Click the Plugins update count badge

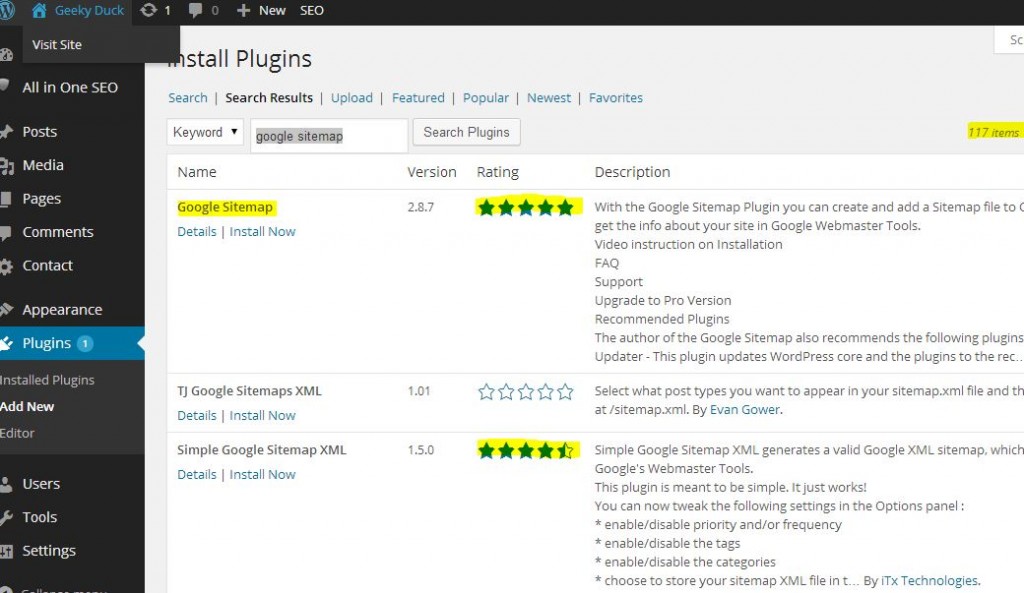(85, 344)
